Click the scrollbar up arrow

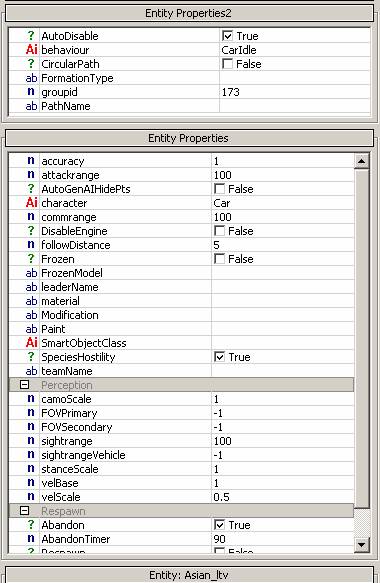tap(361, 161)
